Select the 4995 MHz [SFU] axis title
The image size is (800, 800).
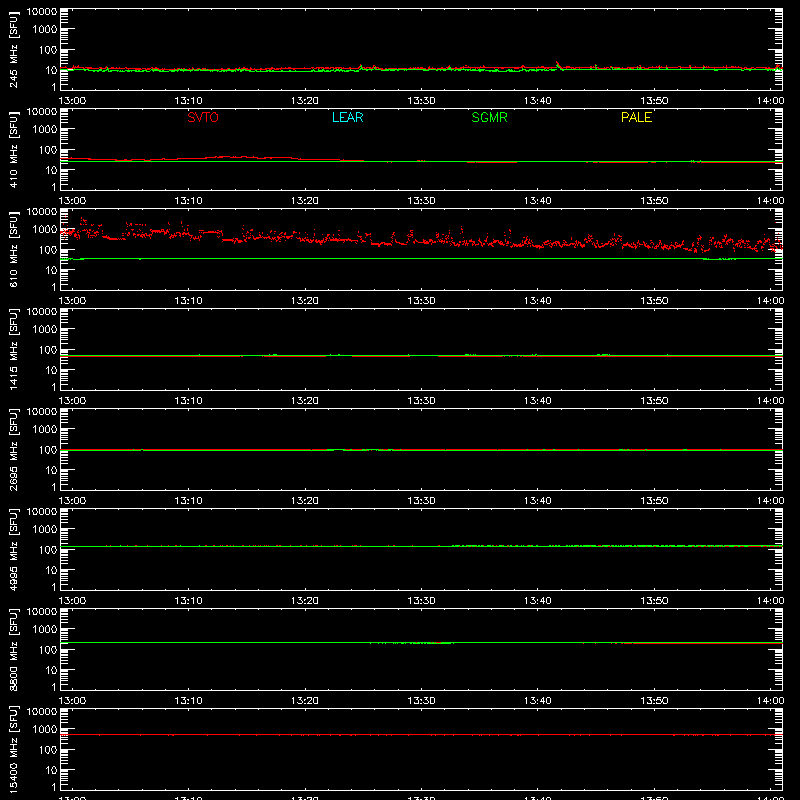pos(13,549)
